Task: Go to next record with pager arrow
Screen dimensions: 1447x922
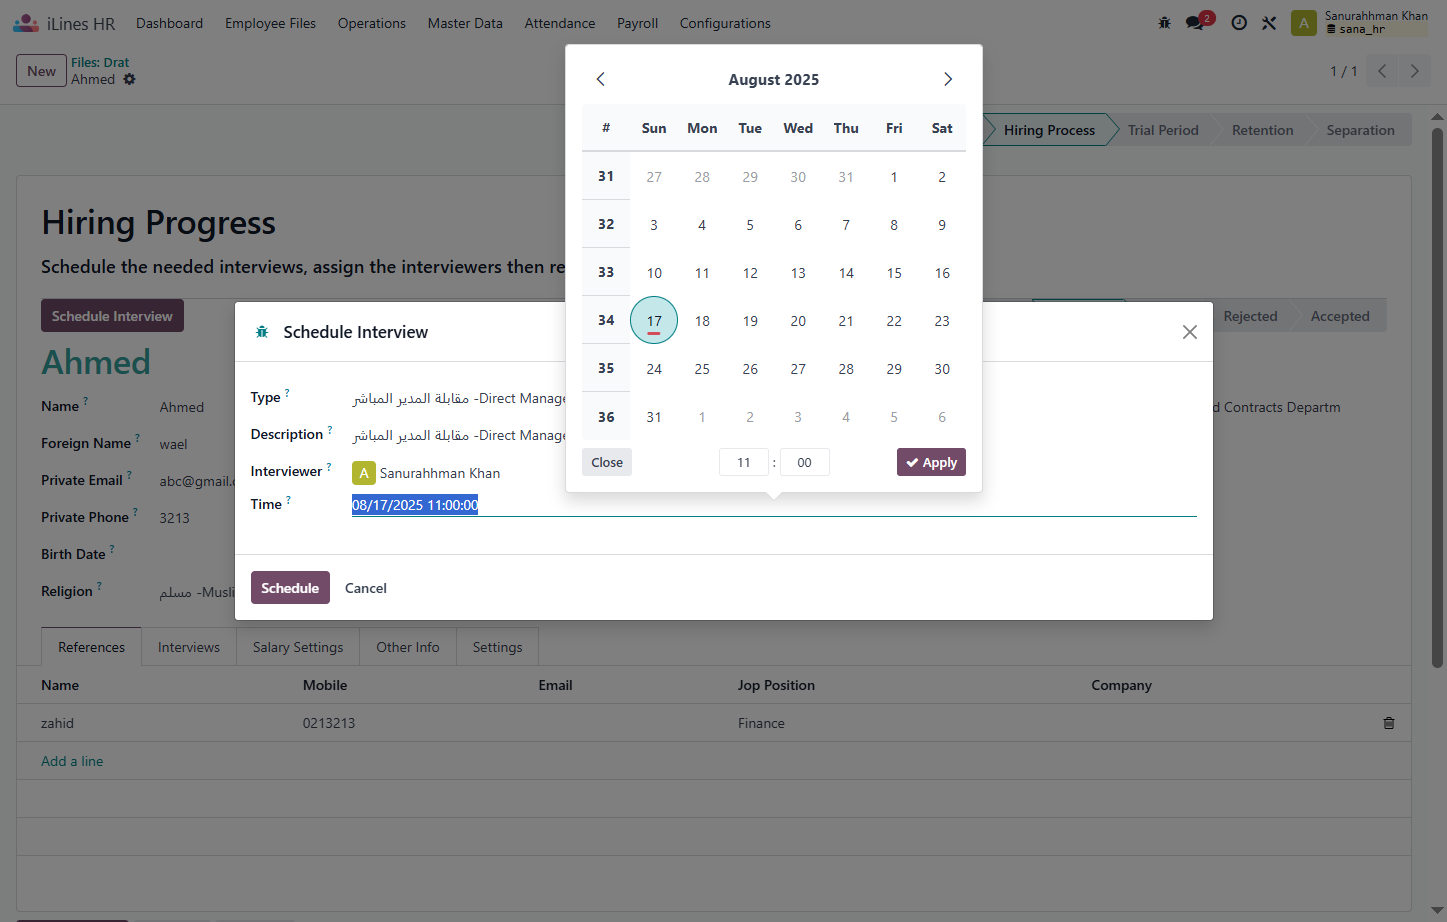Action: (1414, 71)
